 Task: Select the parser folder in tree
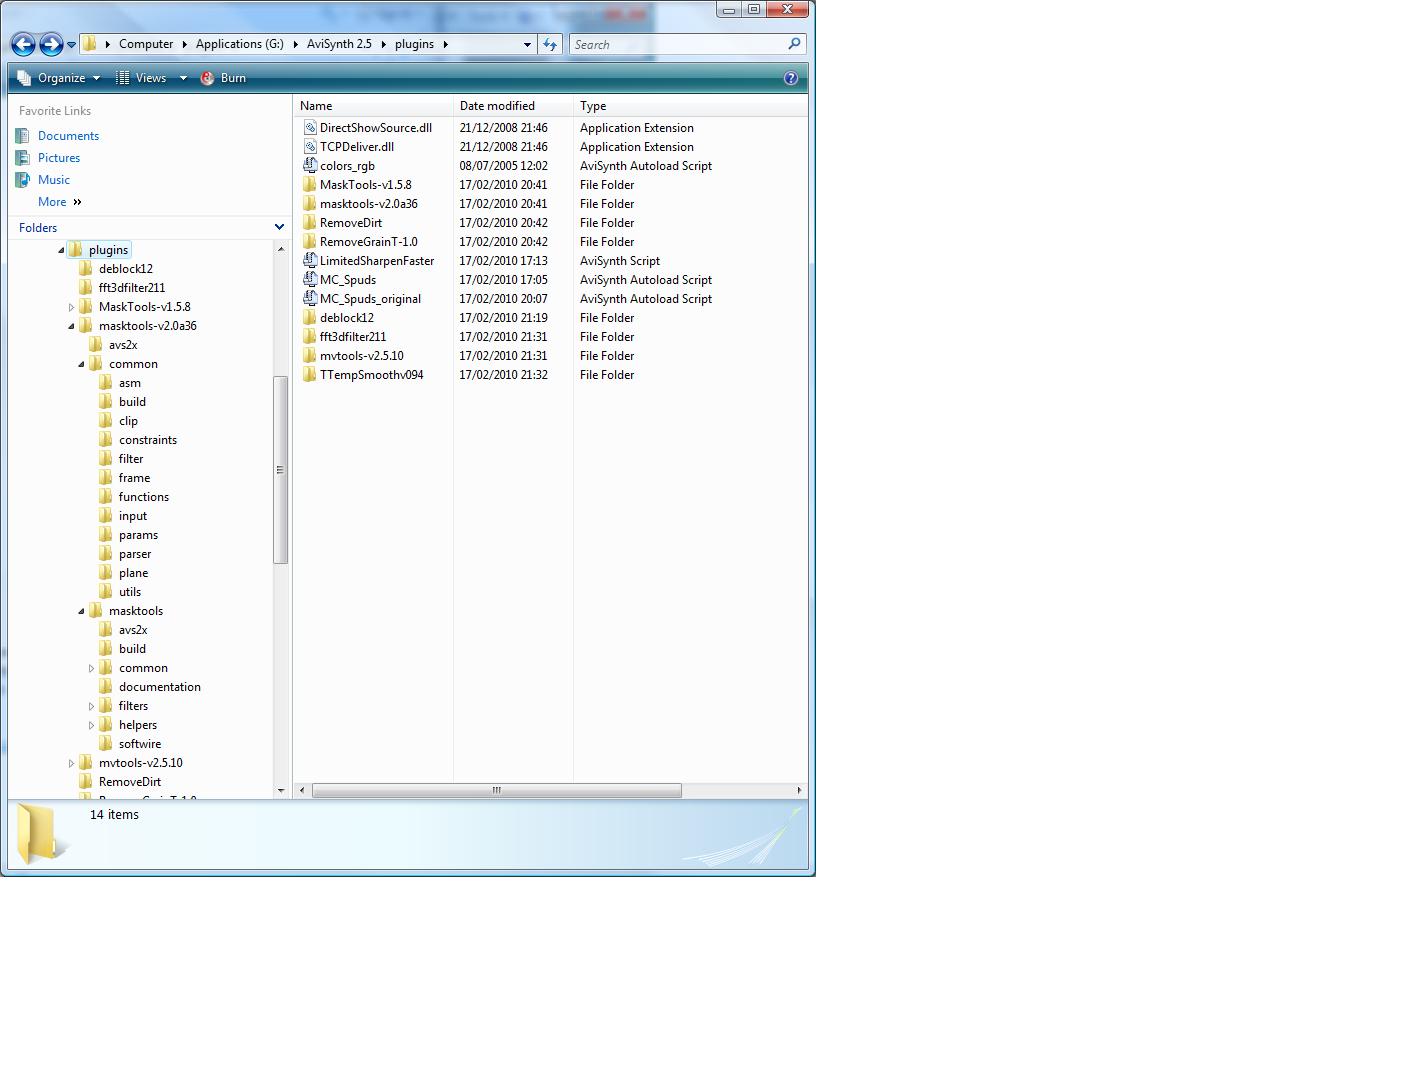point(135,554)
